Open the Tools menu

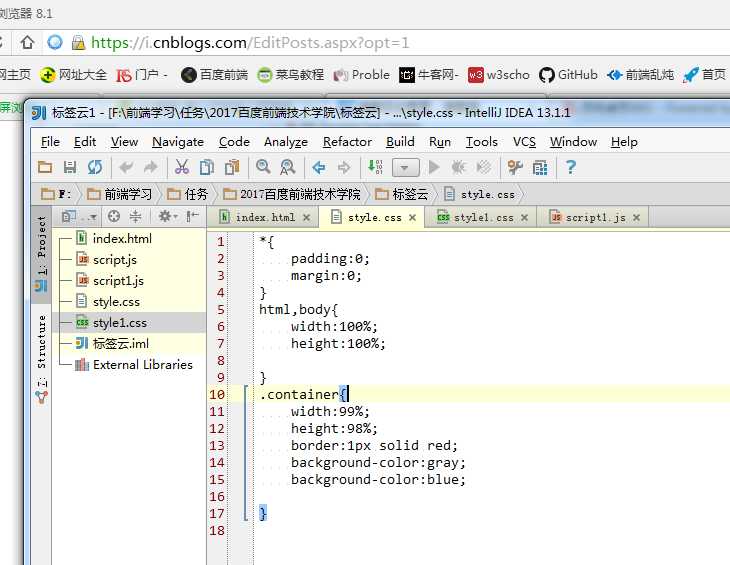[x=482, y=142]
